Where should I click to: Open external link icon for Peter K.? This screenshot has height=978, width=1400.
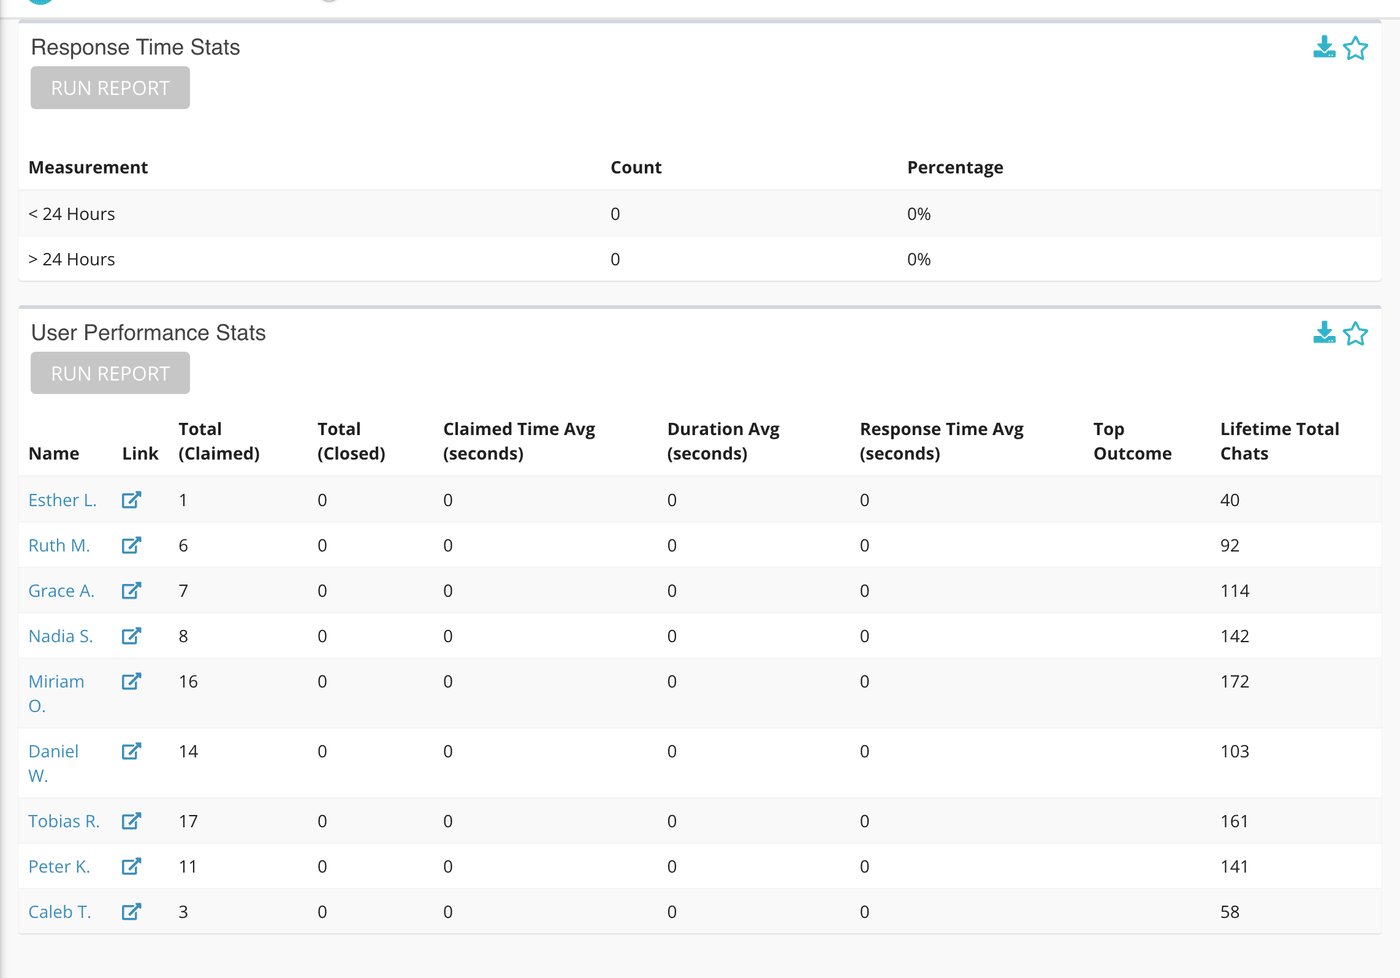132,866
